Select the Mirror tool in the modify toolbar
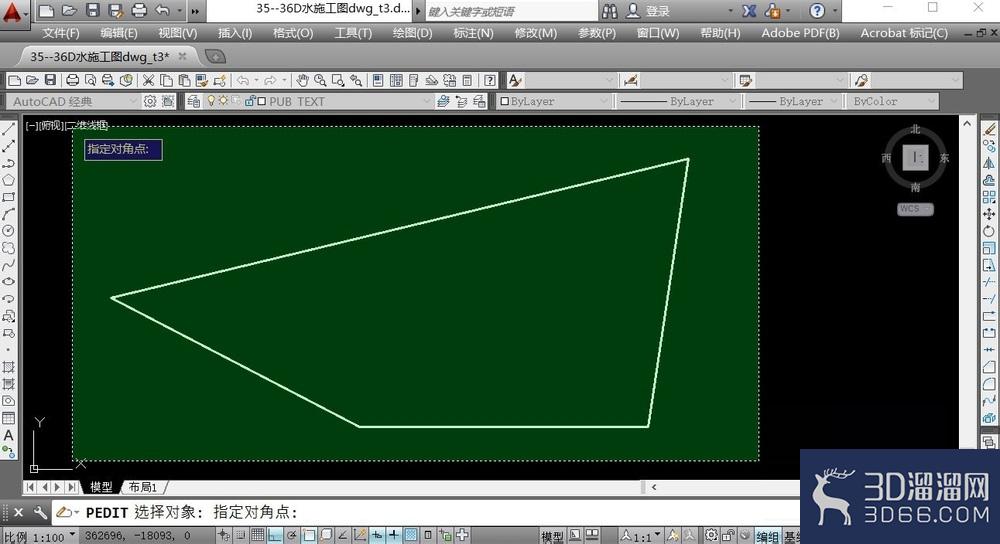The height and width of the screenshot is (544, 1000). pyautogui.click(x=989, y=163)
